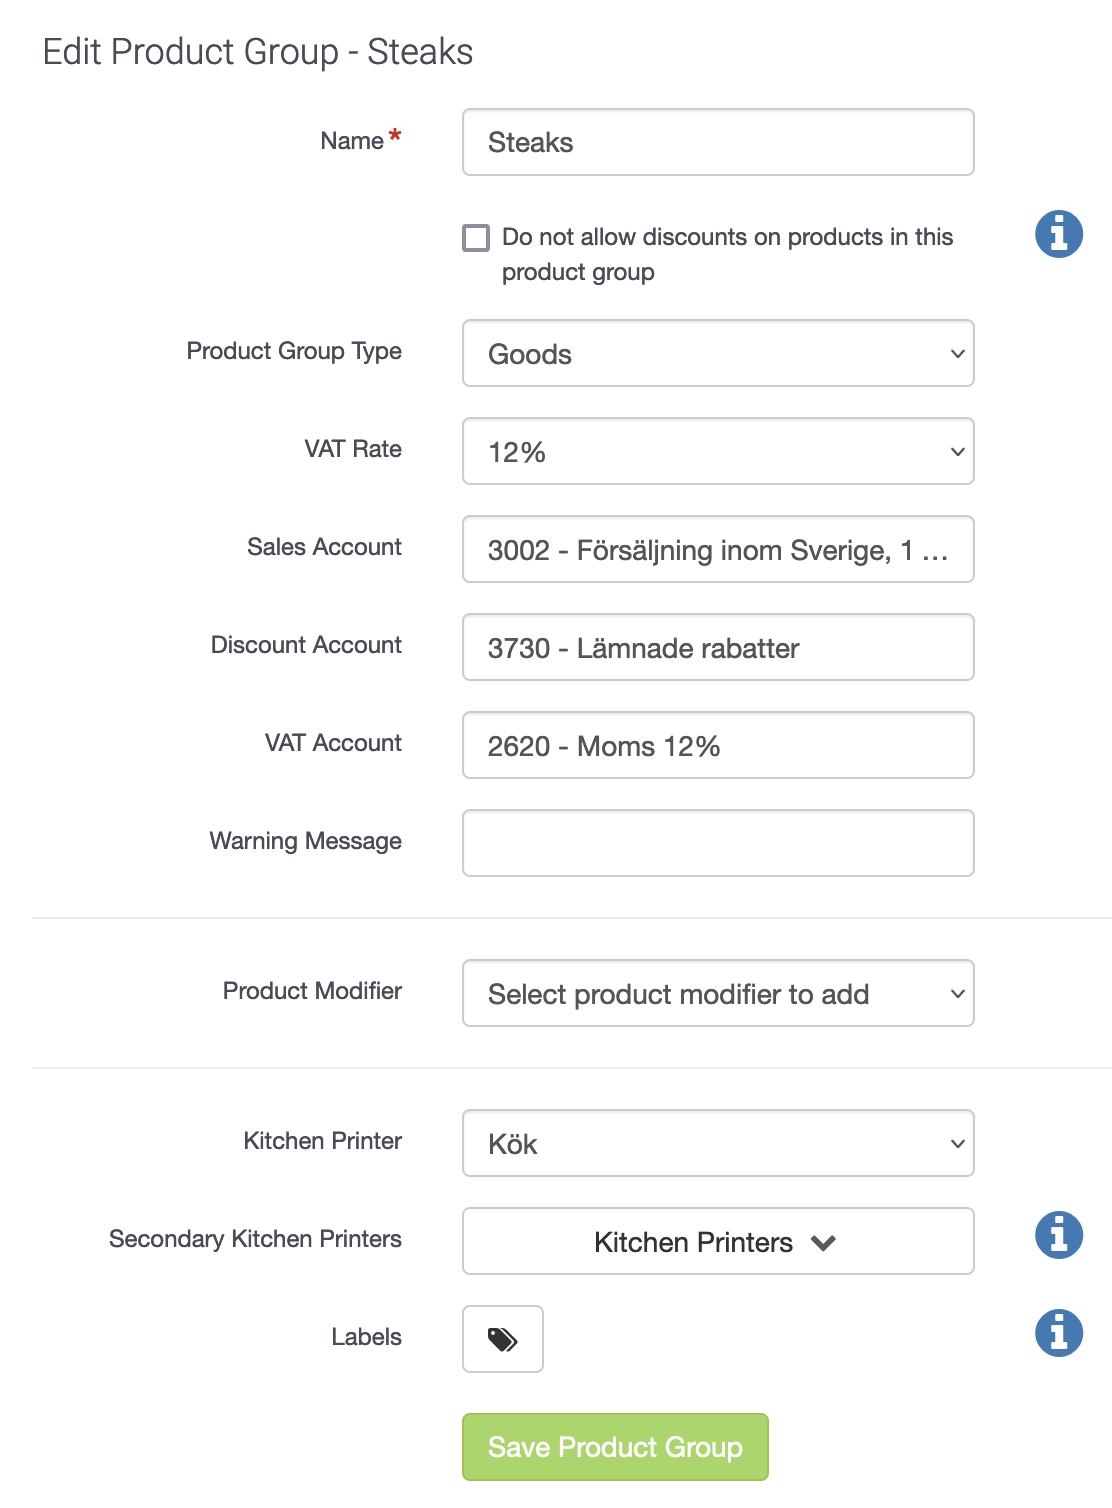Click the Name field label
The image size is (1112, 1508).
tap(352, 141)
